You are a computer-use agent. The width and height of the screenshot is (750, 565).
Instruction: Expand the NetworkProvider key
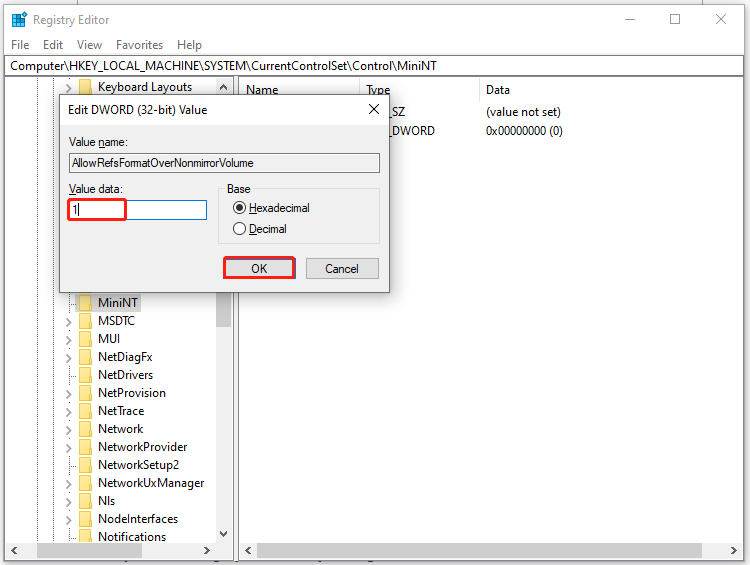pyautogui.click(x=68, y=448)
